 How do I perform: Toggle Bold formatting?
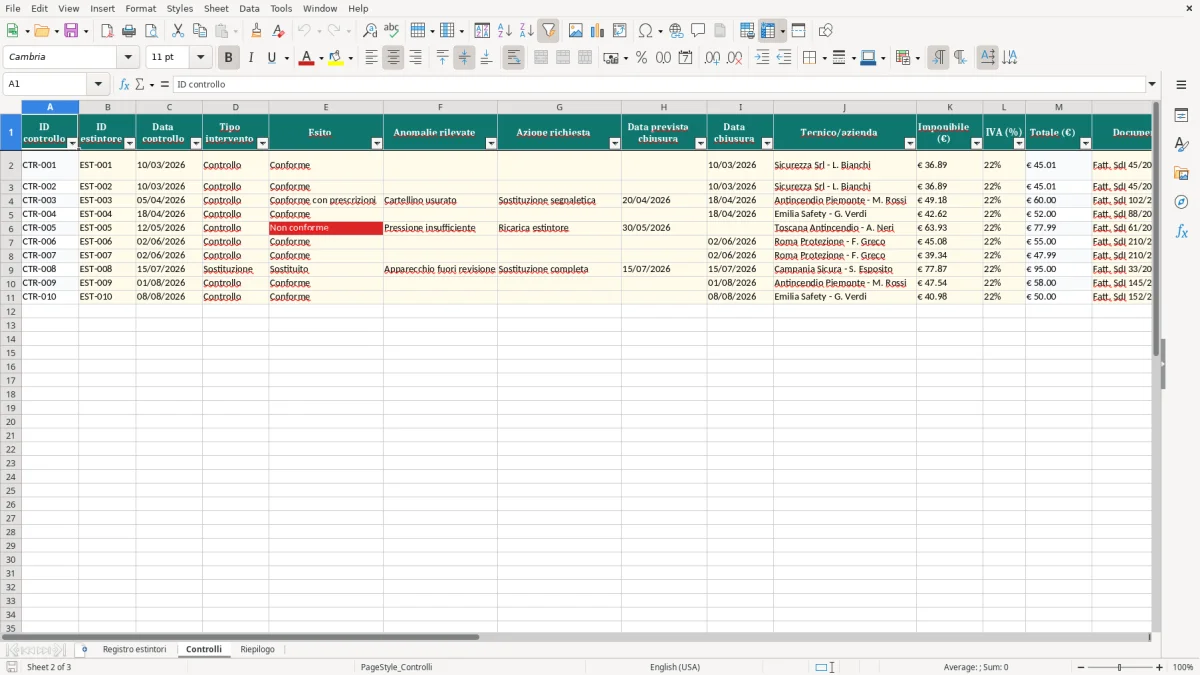[229, 58]
